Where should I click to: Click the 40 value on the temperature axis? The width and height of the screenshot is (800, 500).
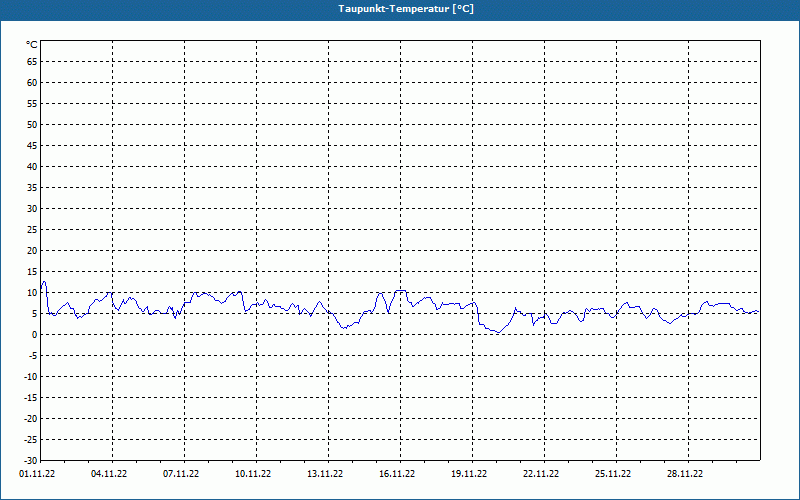pos(32,167)
